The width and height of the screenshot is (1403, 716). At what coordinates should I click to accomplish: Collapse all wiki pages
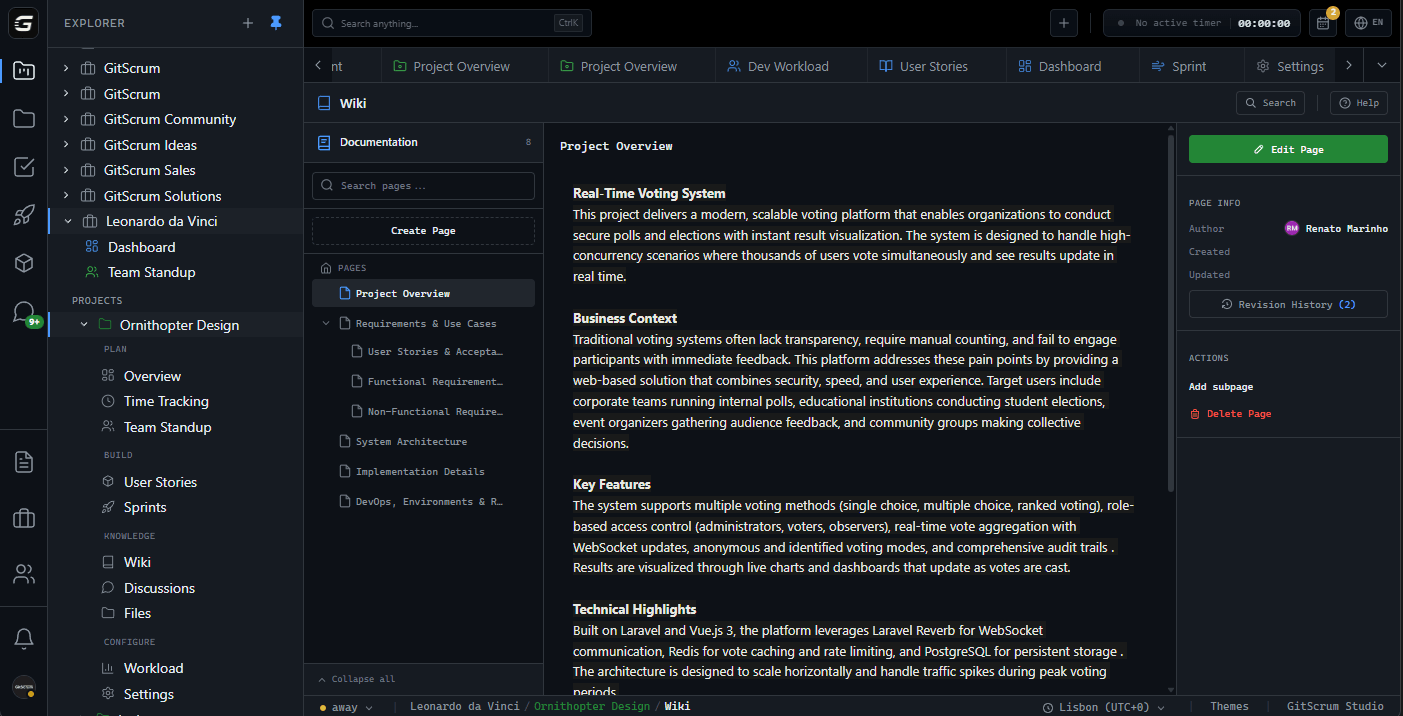(357, 679)
